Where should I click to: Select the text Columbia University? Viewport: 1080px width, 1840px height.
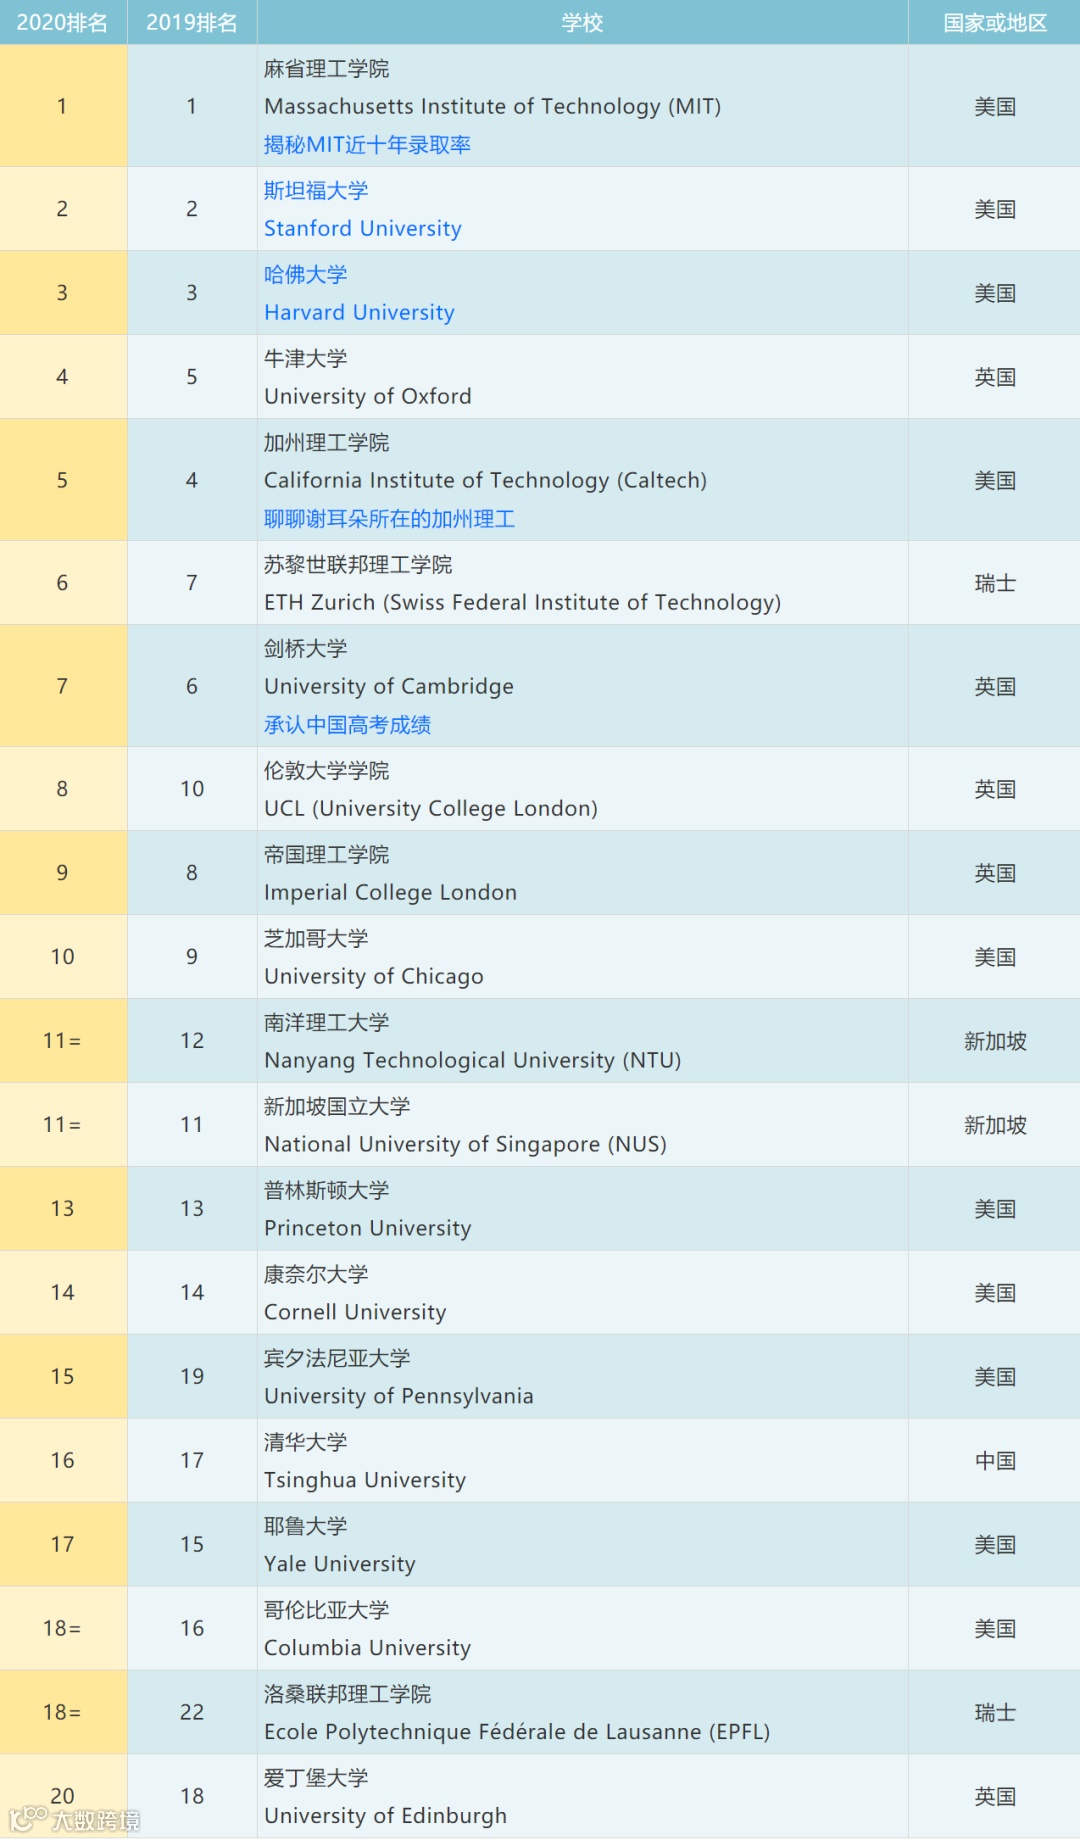[x=367, y=1649]
